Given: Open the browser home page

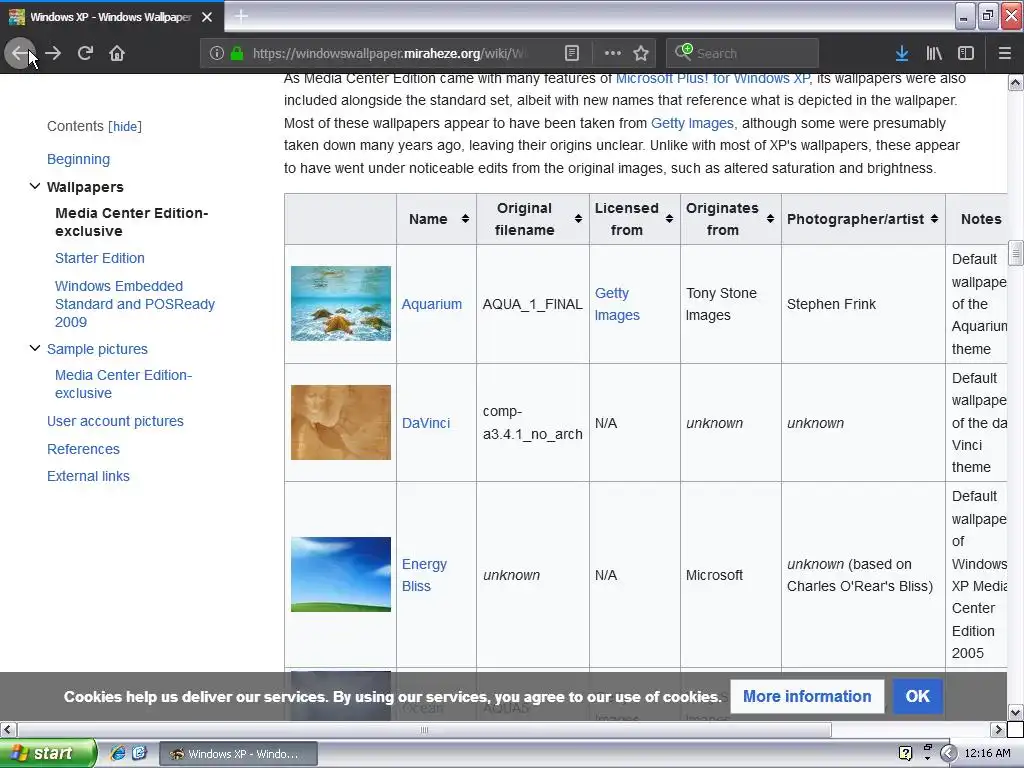Looking at the screenshot, I should click(x=117, y=53).
